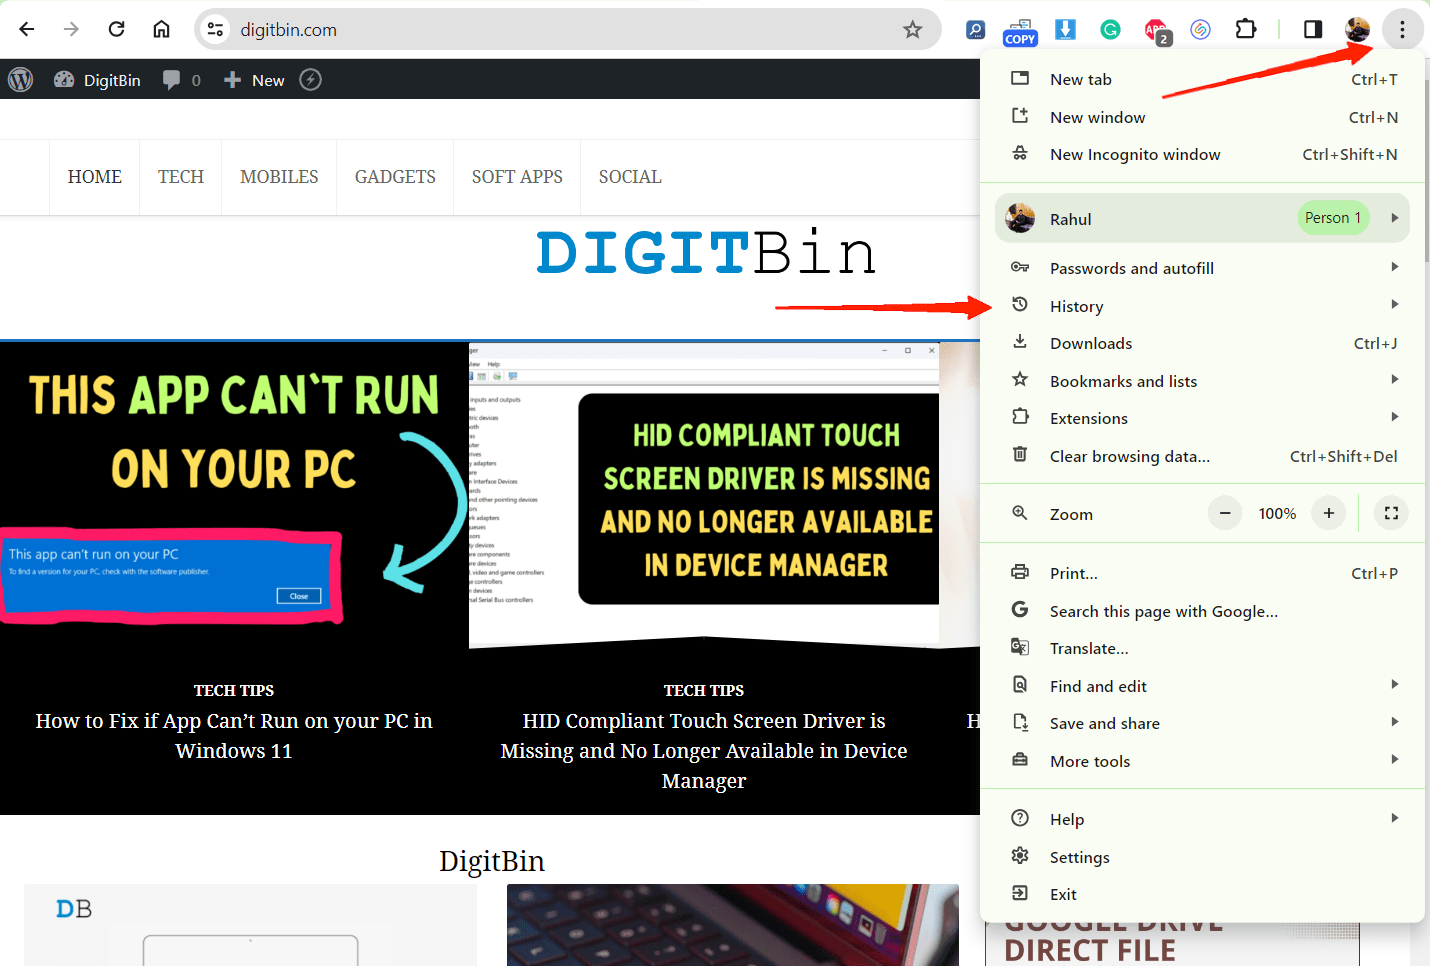Open the History submenu
1430x966 pixels.
click(x=1202, y=306)
